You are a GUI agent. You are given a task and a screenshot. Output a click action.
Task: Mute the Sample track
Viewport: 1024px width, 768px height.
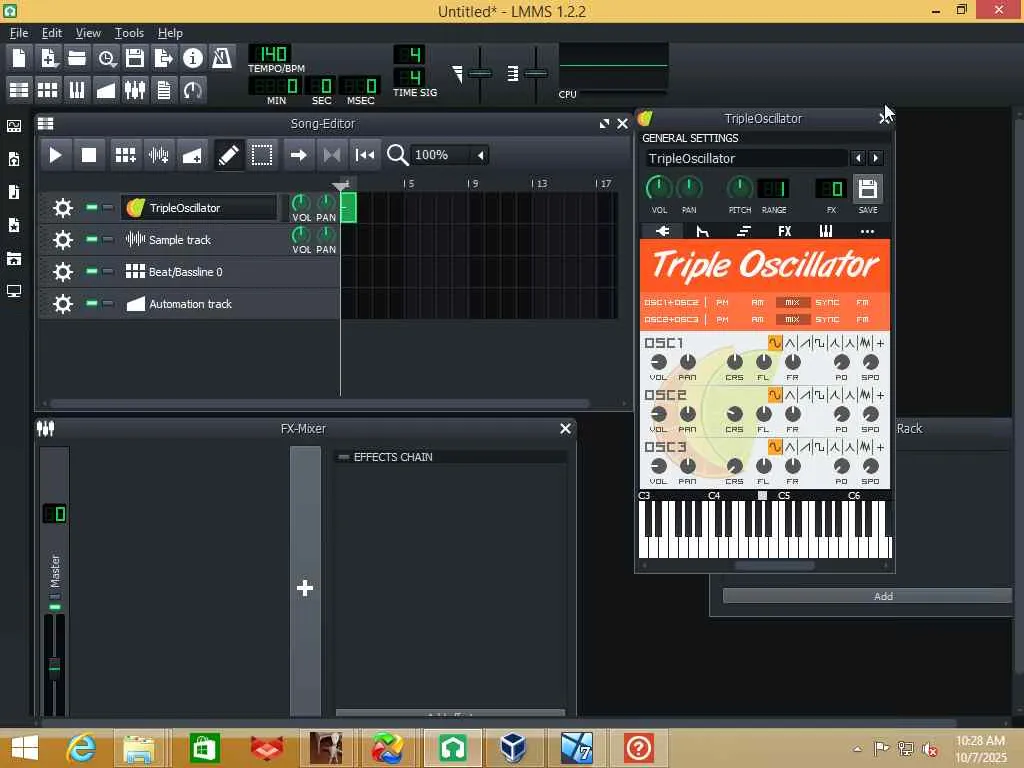[92, 240]
